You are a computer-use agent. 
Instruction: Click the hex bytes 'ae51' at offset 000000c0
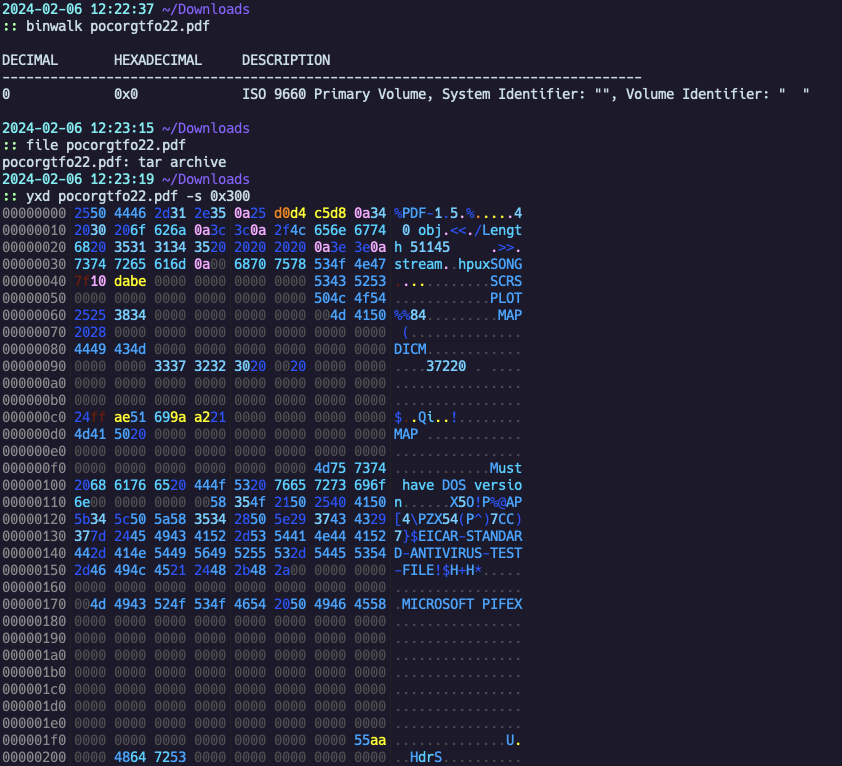pos(130,417)
